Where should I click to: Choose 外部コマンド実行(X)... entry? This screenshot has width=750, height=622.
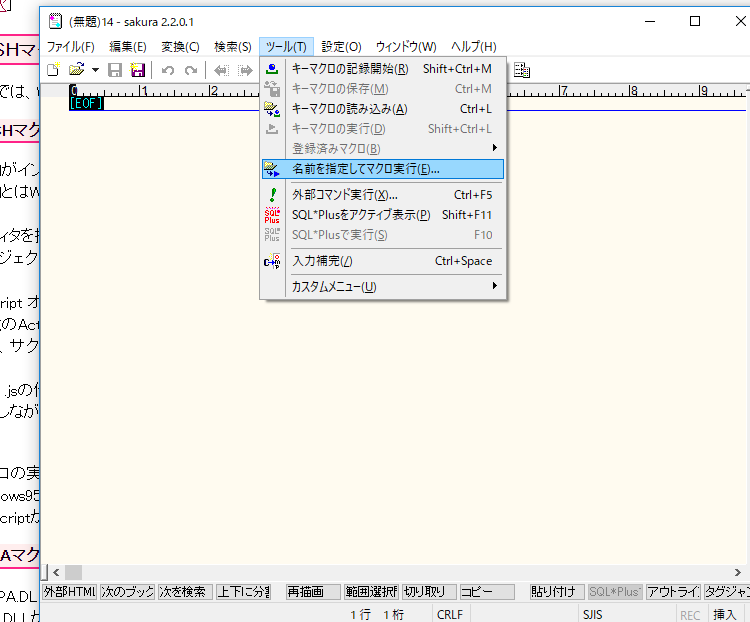point(383,195)
